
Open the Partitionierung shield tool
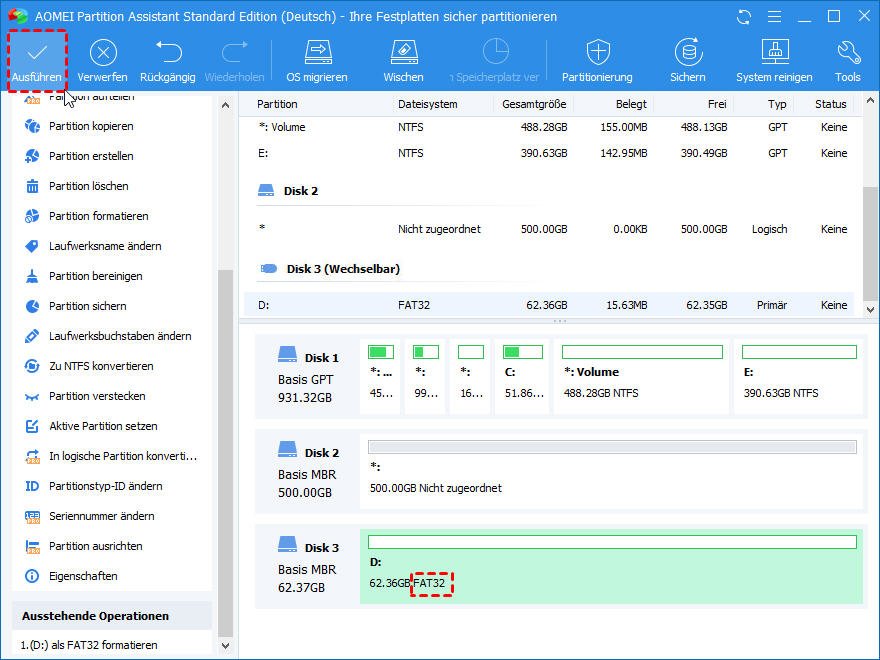tap(597, 59)
